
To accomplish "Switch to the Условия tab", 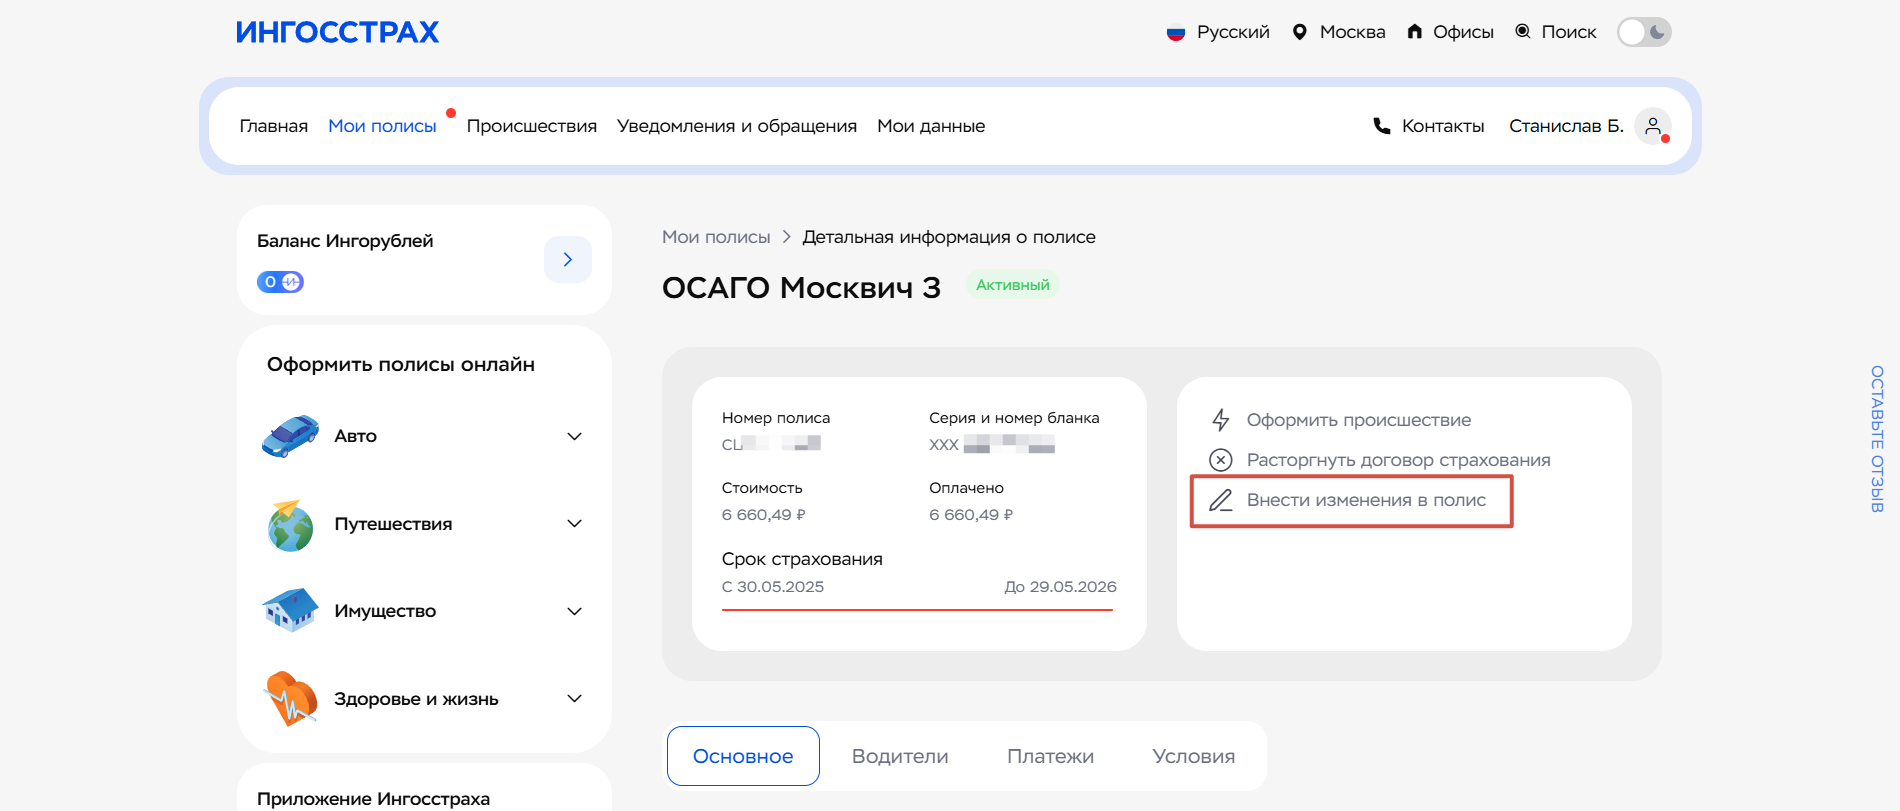I will 1194,756.
